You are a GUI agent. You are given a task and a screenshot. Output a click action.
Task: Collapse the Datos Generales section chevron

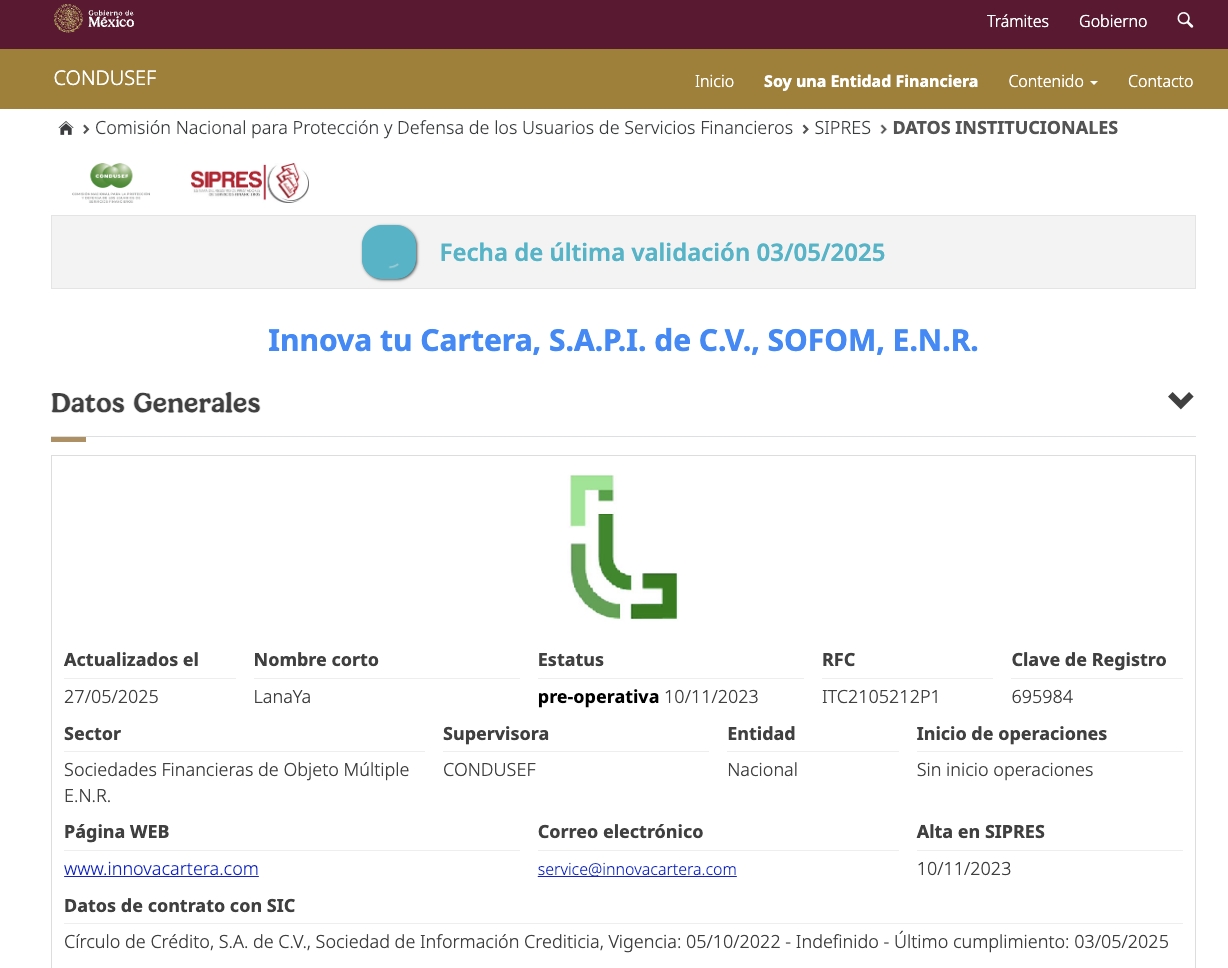pyautogui.click(x=1180, y=401)
